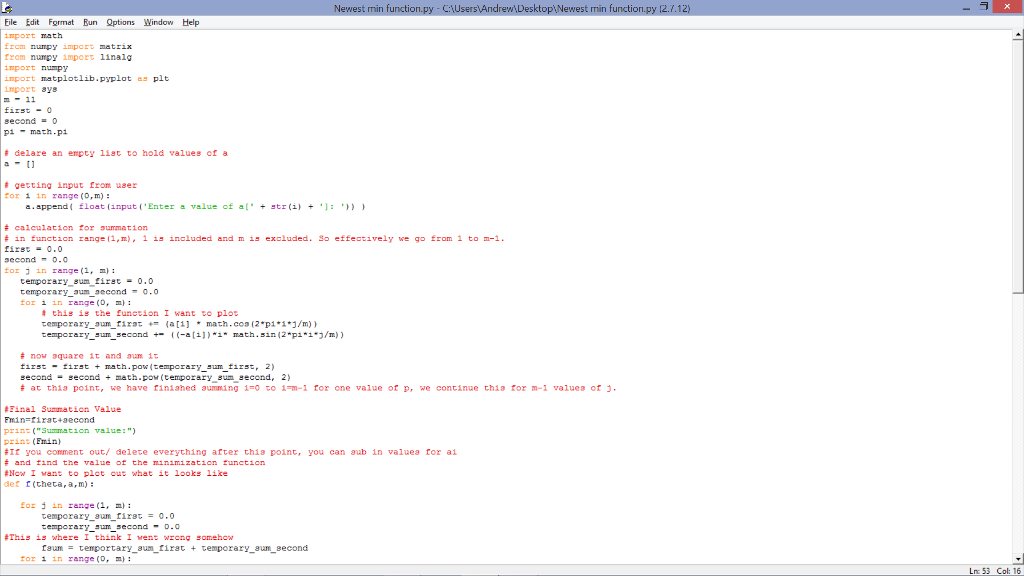The height and width of the screenshot is (576, 1024).
Task: Open the File menu
Action: click(12, 22)
